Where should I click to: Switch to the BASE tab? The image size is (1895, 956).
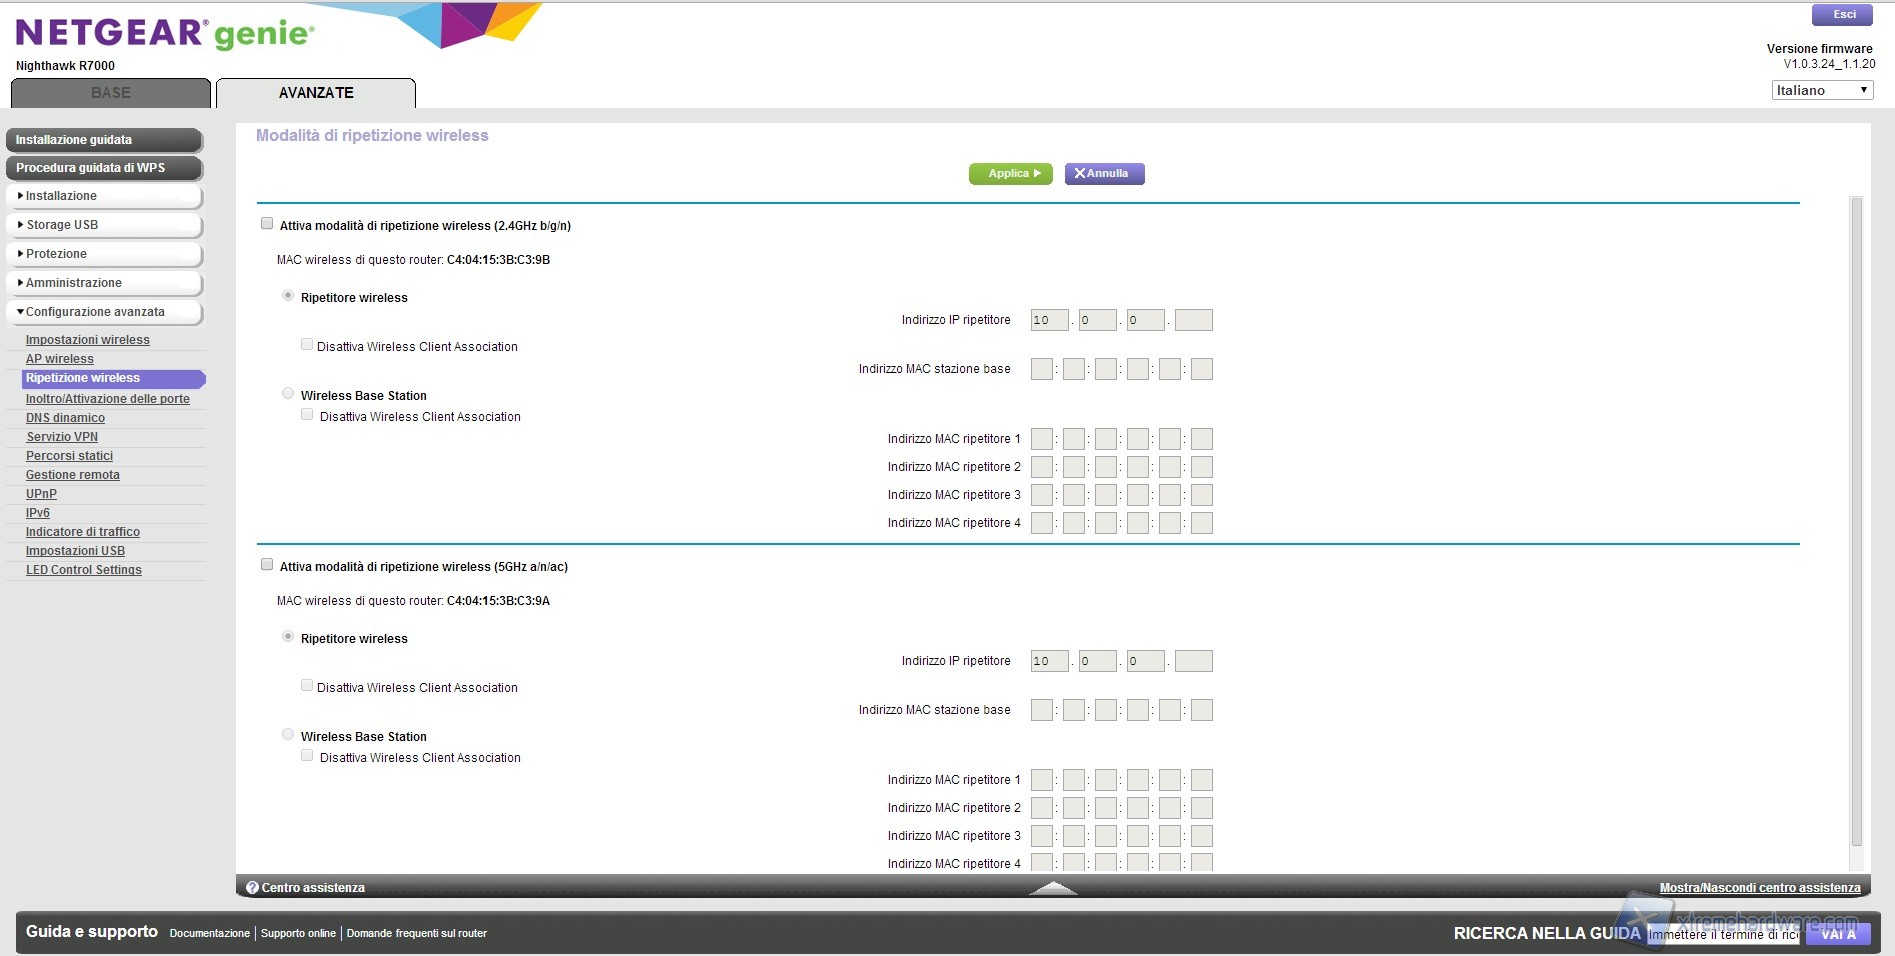point(111,93)
